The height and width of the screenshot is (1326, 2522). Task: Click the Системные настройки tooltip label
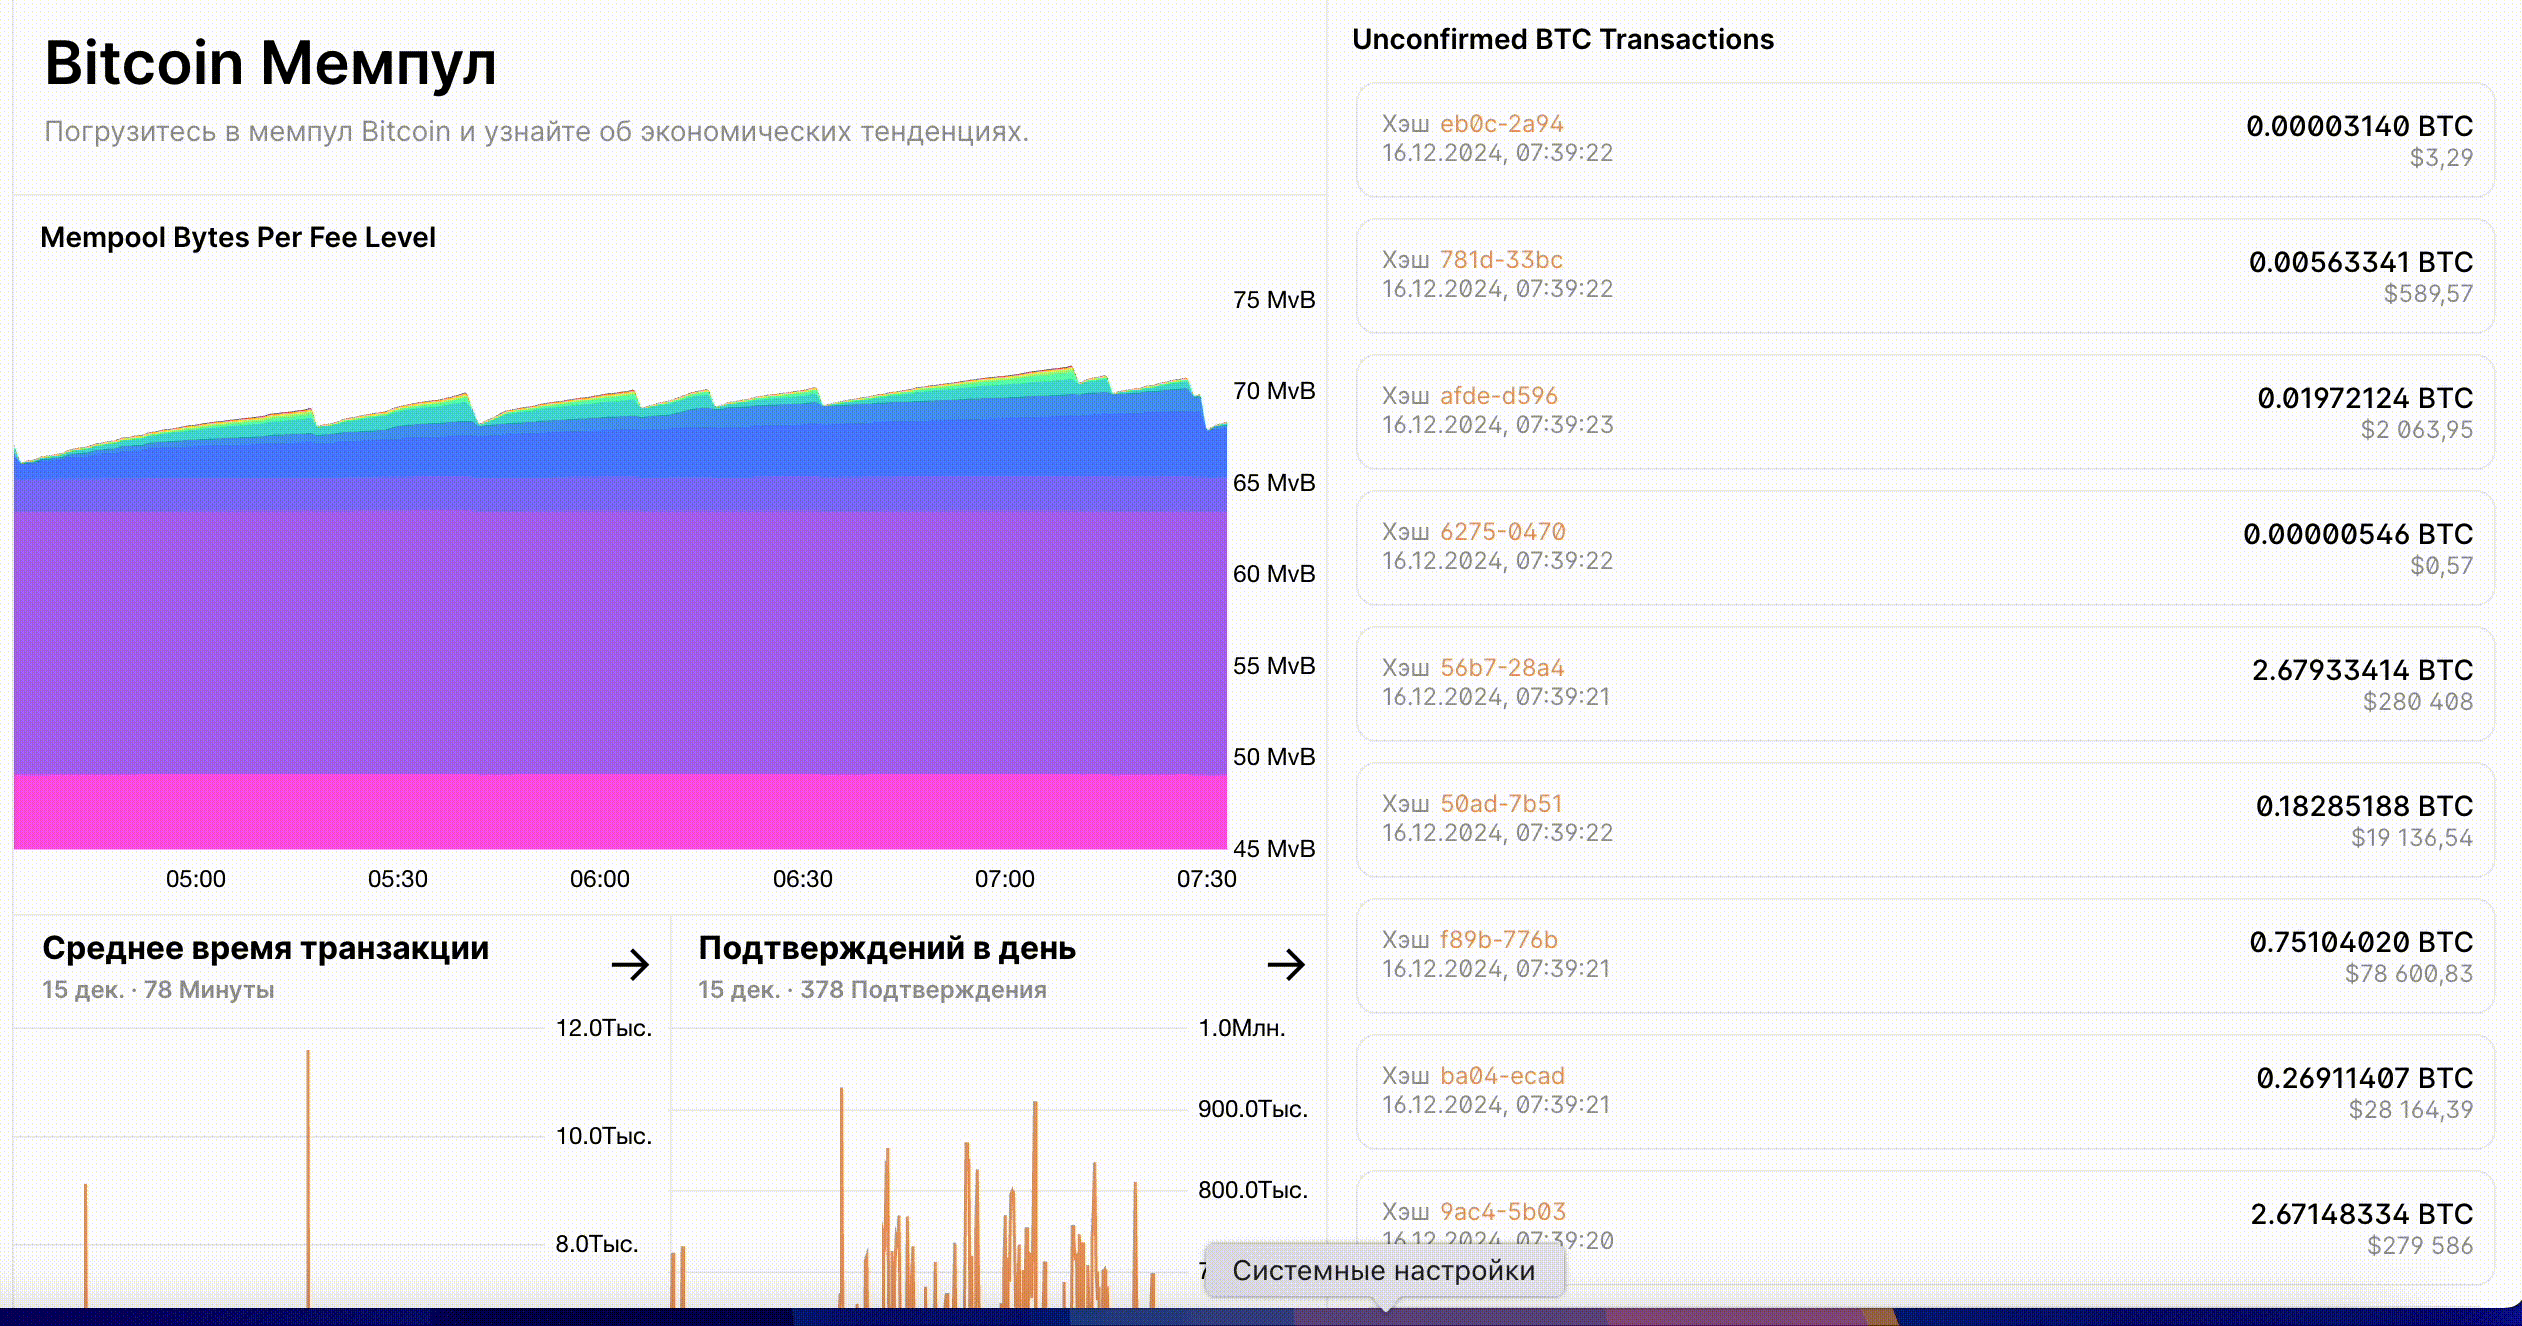[x=1383, y=1271]
